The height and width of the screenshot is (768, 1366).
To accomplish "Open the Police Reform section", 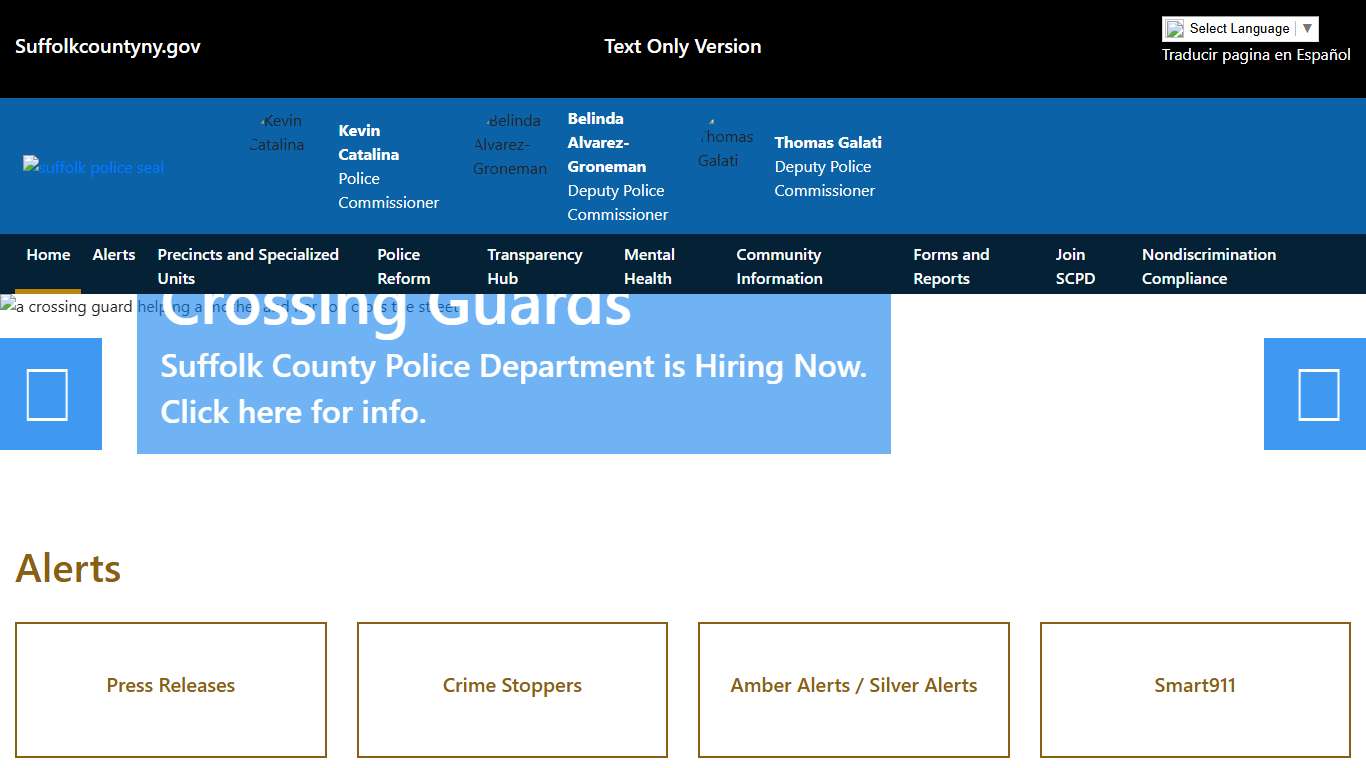I will coord(404,266).
